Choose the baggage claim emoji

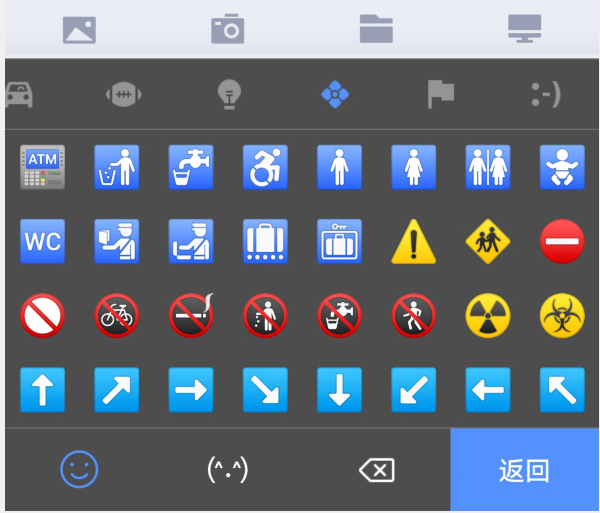pyautogui.click(x=265, y=241)
